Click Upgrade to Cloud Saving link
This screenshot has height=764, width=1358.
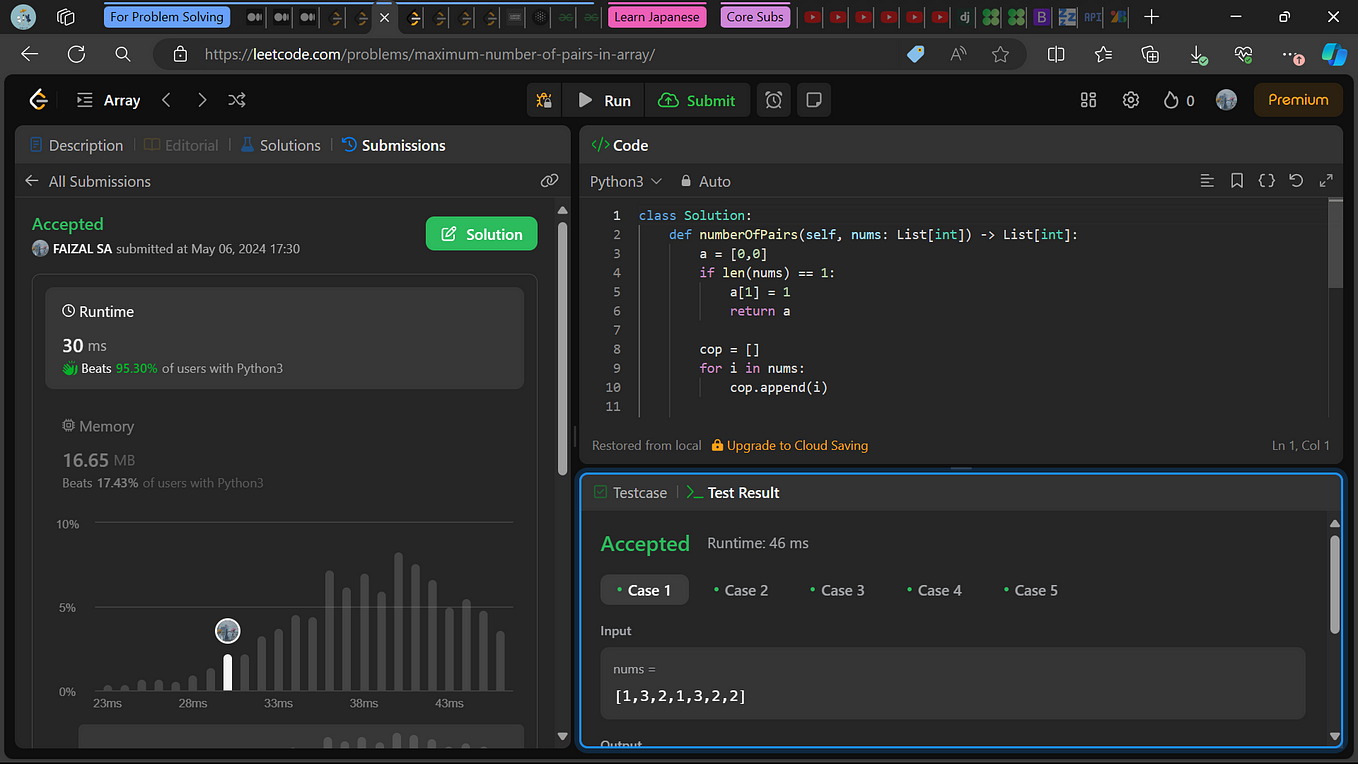click(x=790, y=445)
